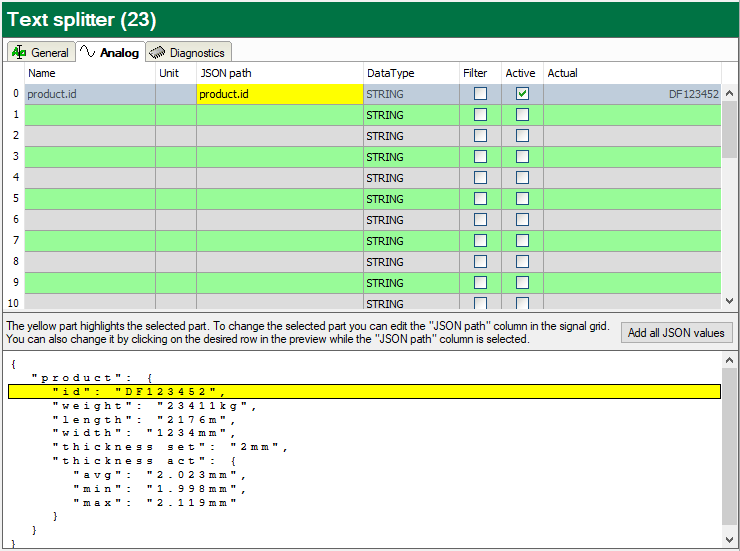Click the General tab icon

coord(19,53)
